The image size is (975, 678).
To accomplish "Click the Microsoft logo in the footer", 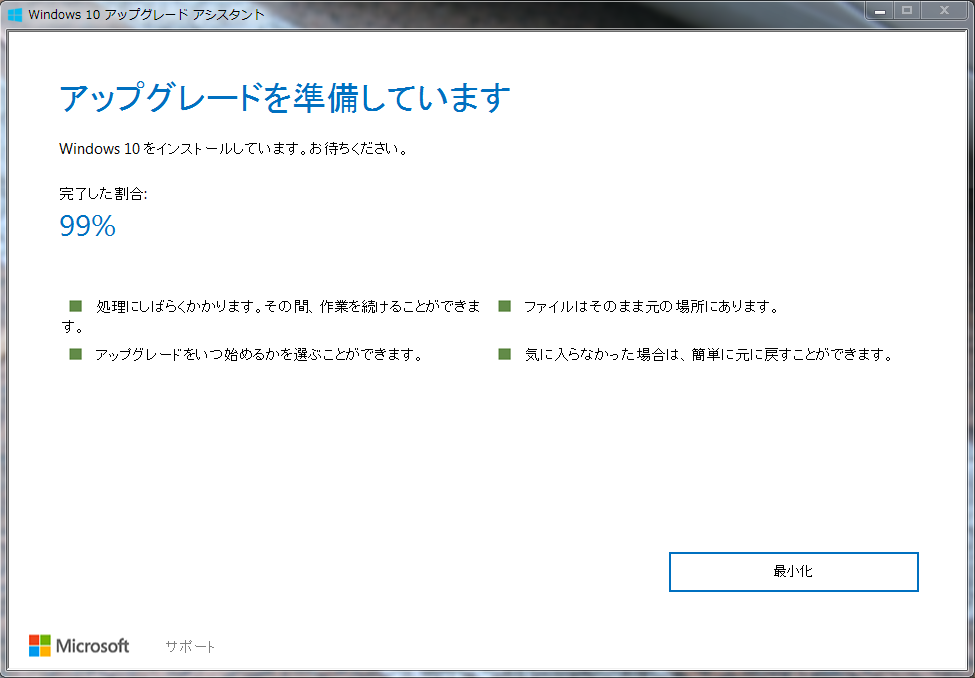I will click(x=79, y=646).
